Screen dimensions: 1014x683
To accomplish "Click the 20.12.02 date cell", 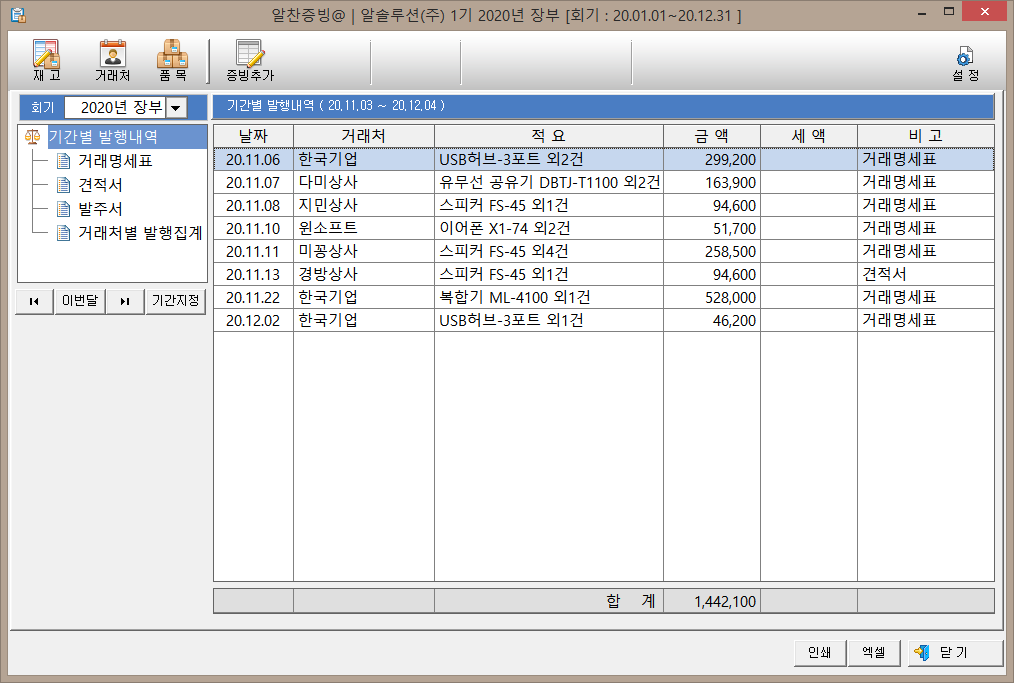I will pyautogui.click(x=254, y=320).
